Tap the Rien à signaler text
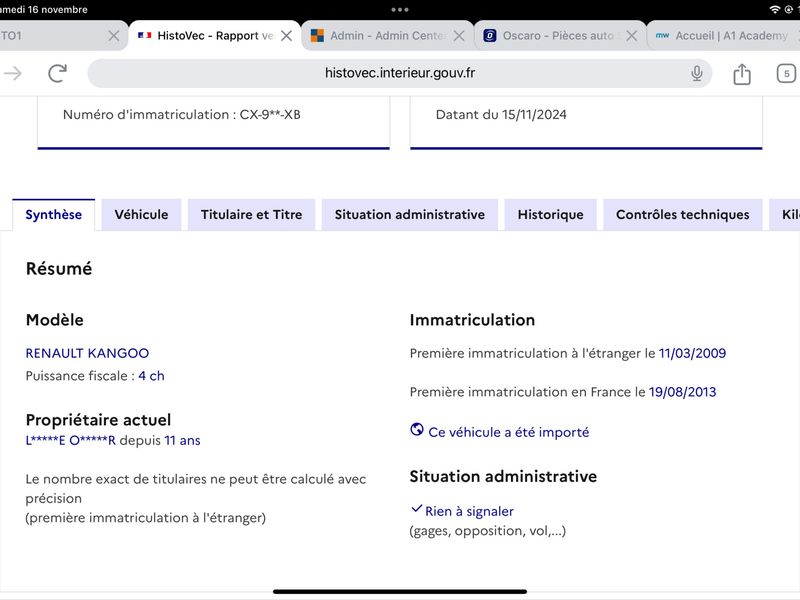Image resolution: width=800 pixels, height=600 pixels. pos(469,511)
